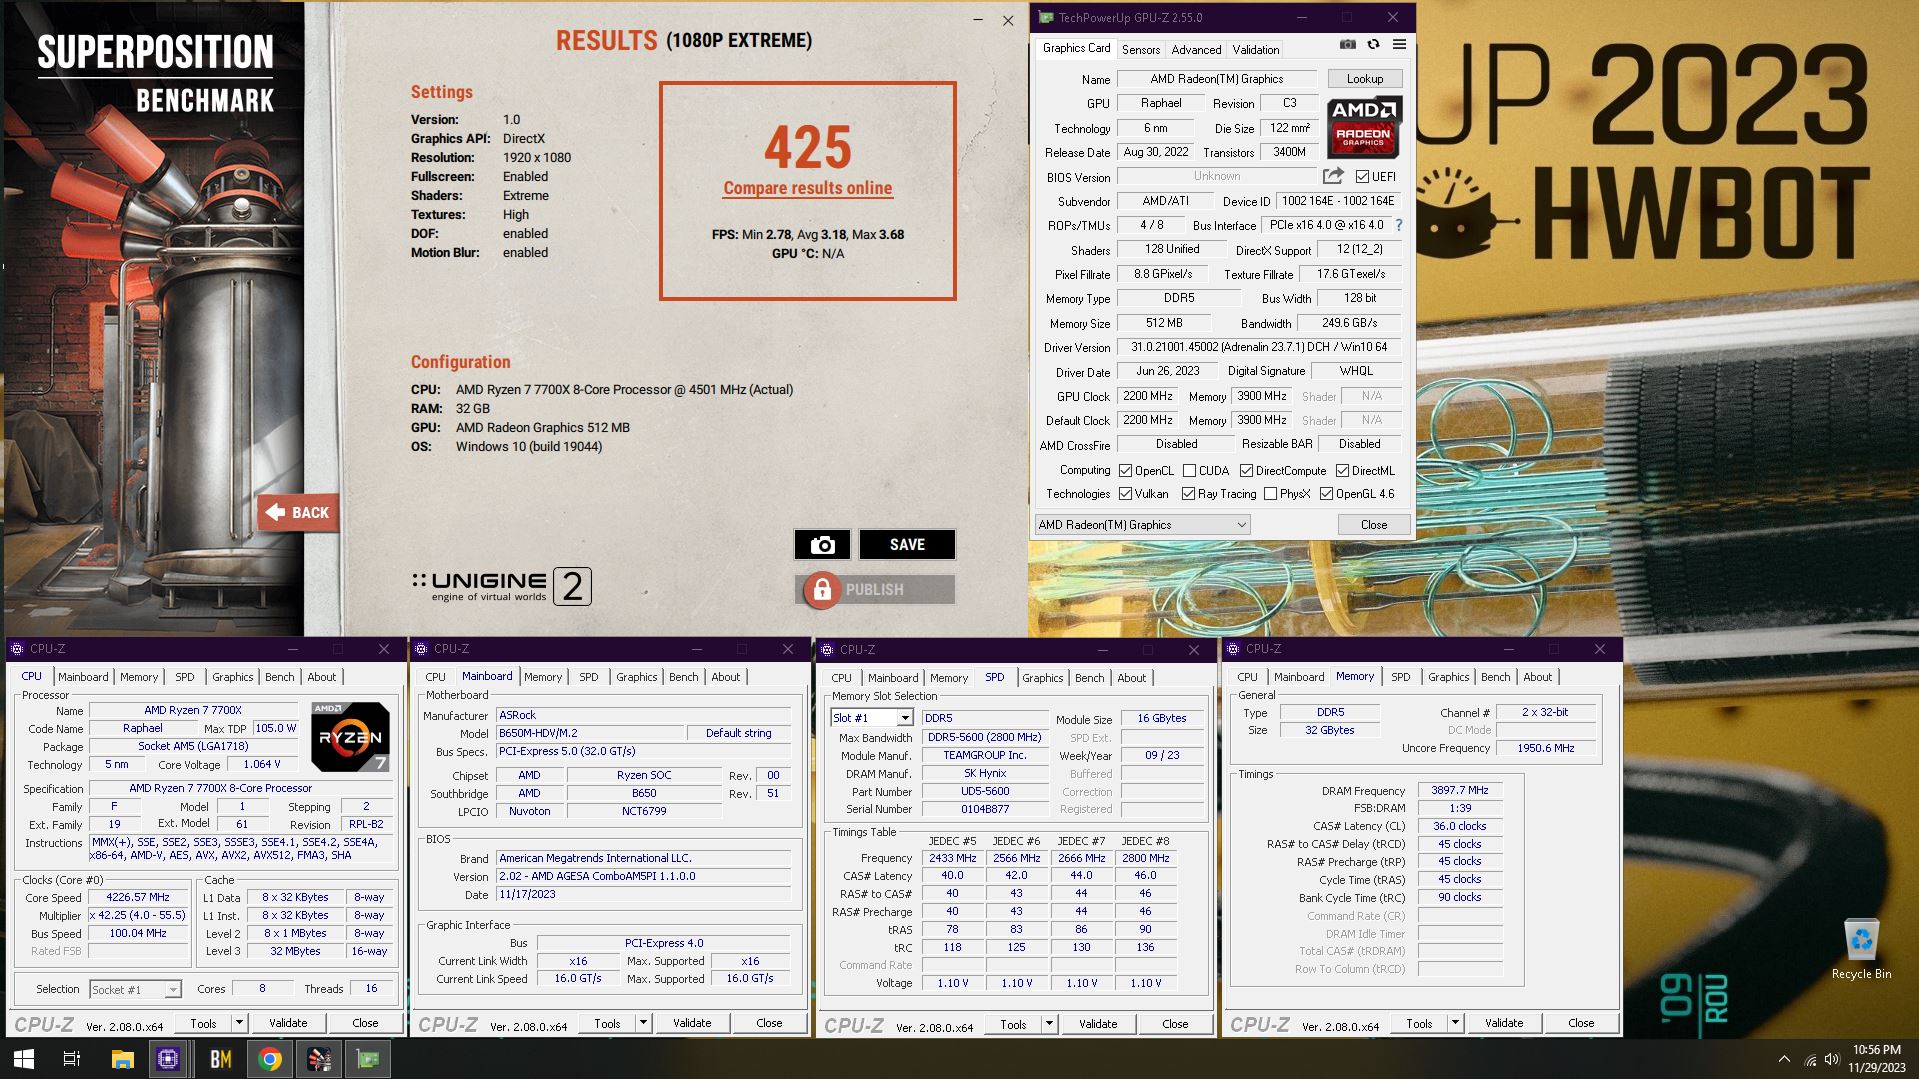
Task: Click the network icon in the system tray
Action: [x=1810, y=1059]
